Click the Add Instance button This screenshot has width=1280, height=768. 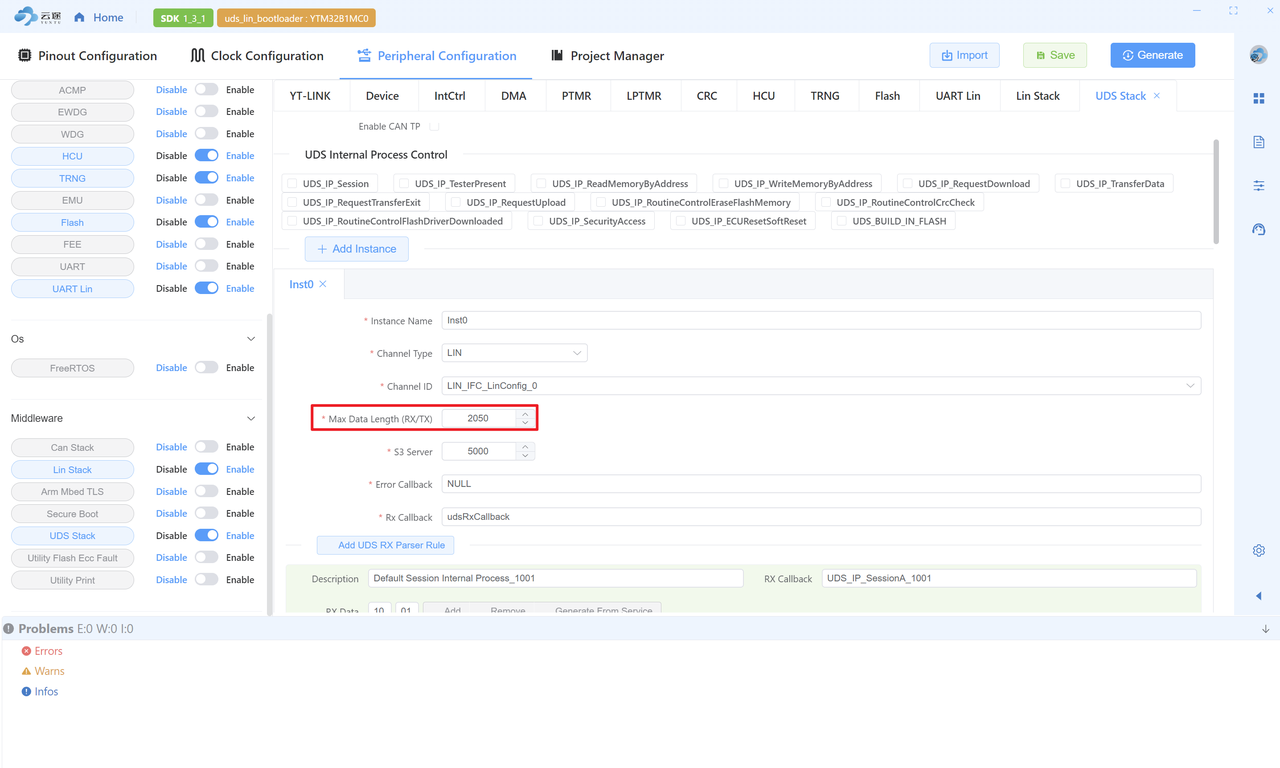pyautogui.click(x=357, y=249)
